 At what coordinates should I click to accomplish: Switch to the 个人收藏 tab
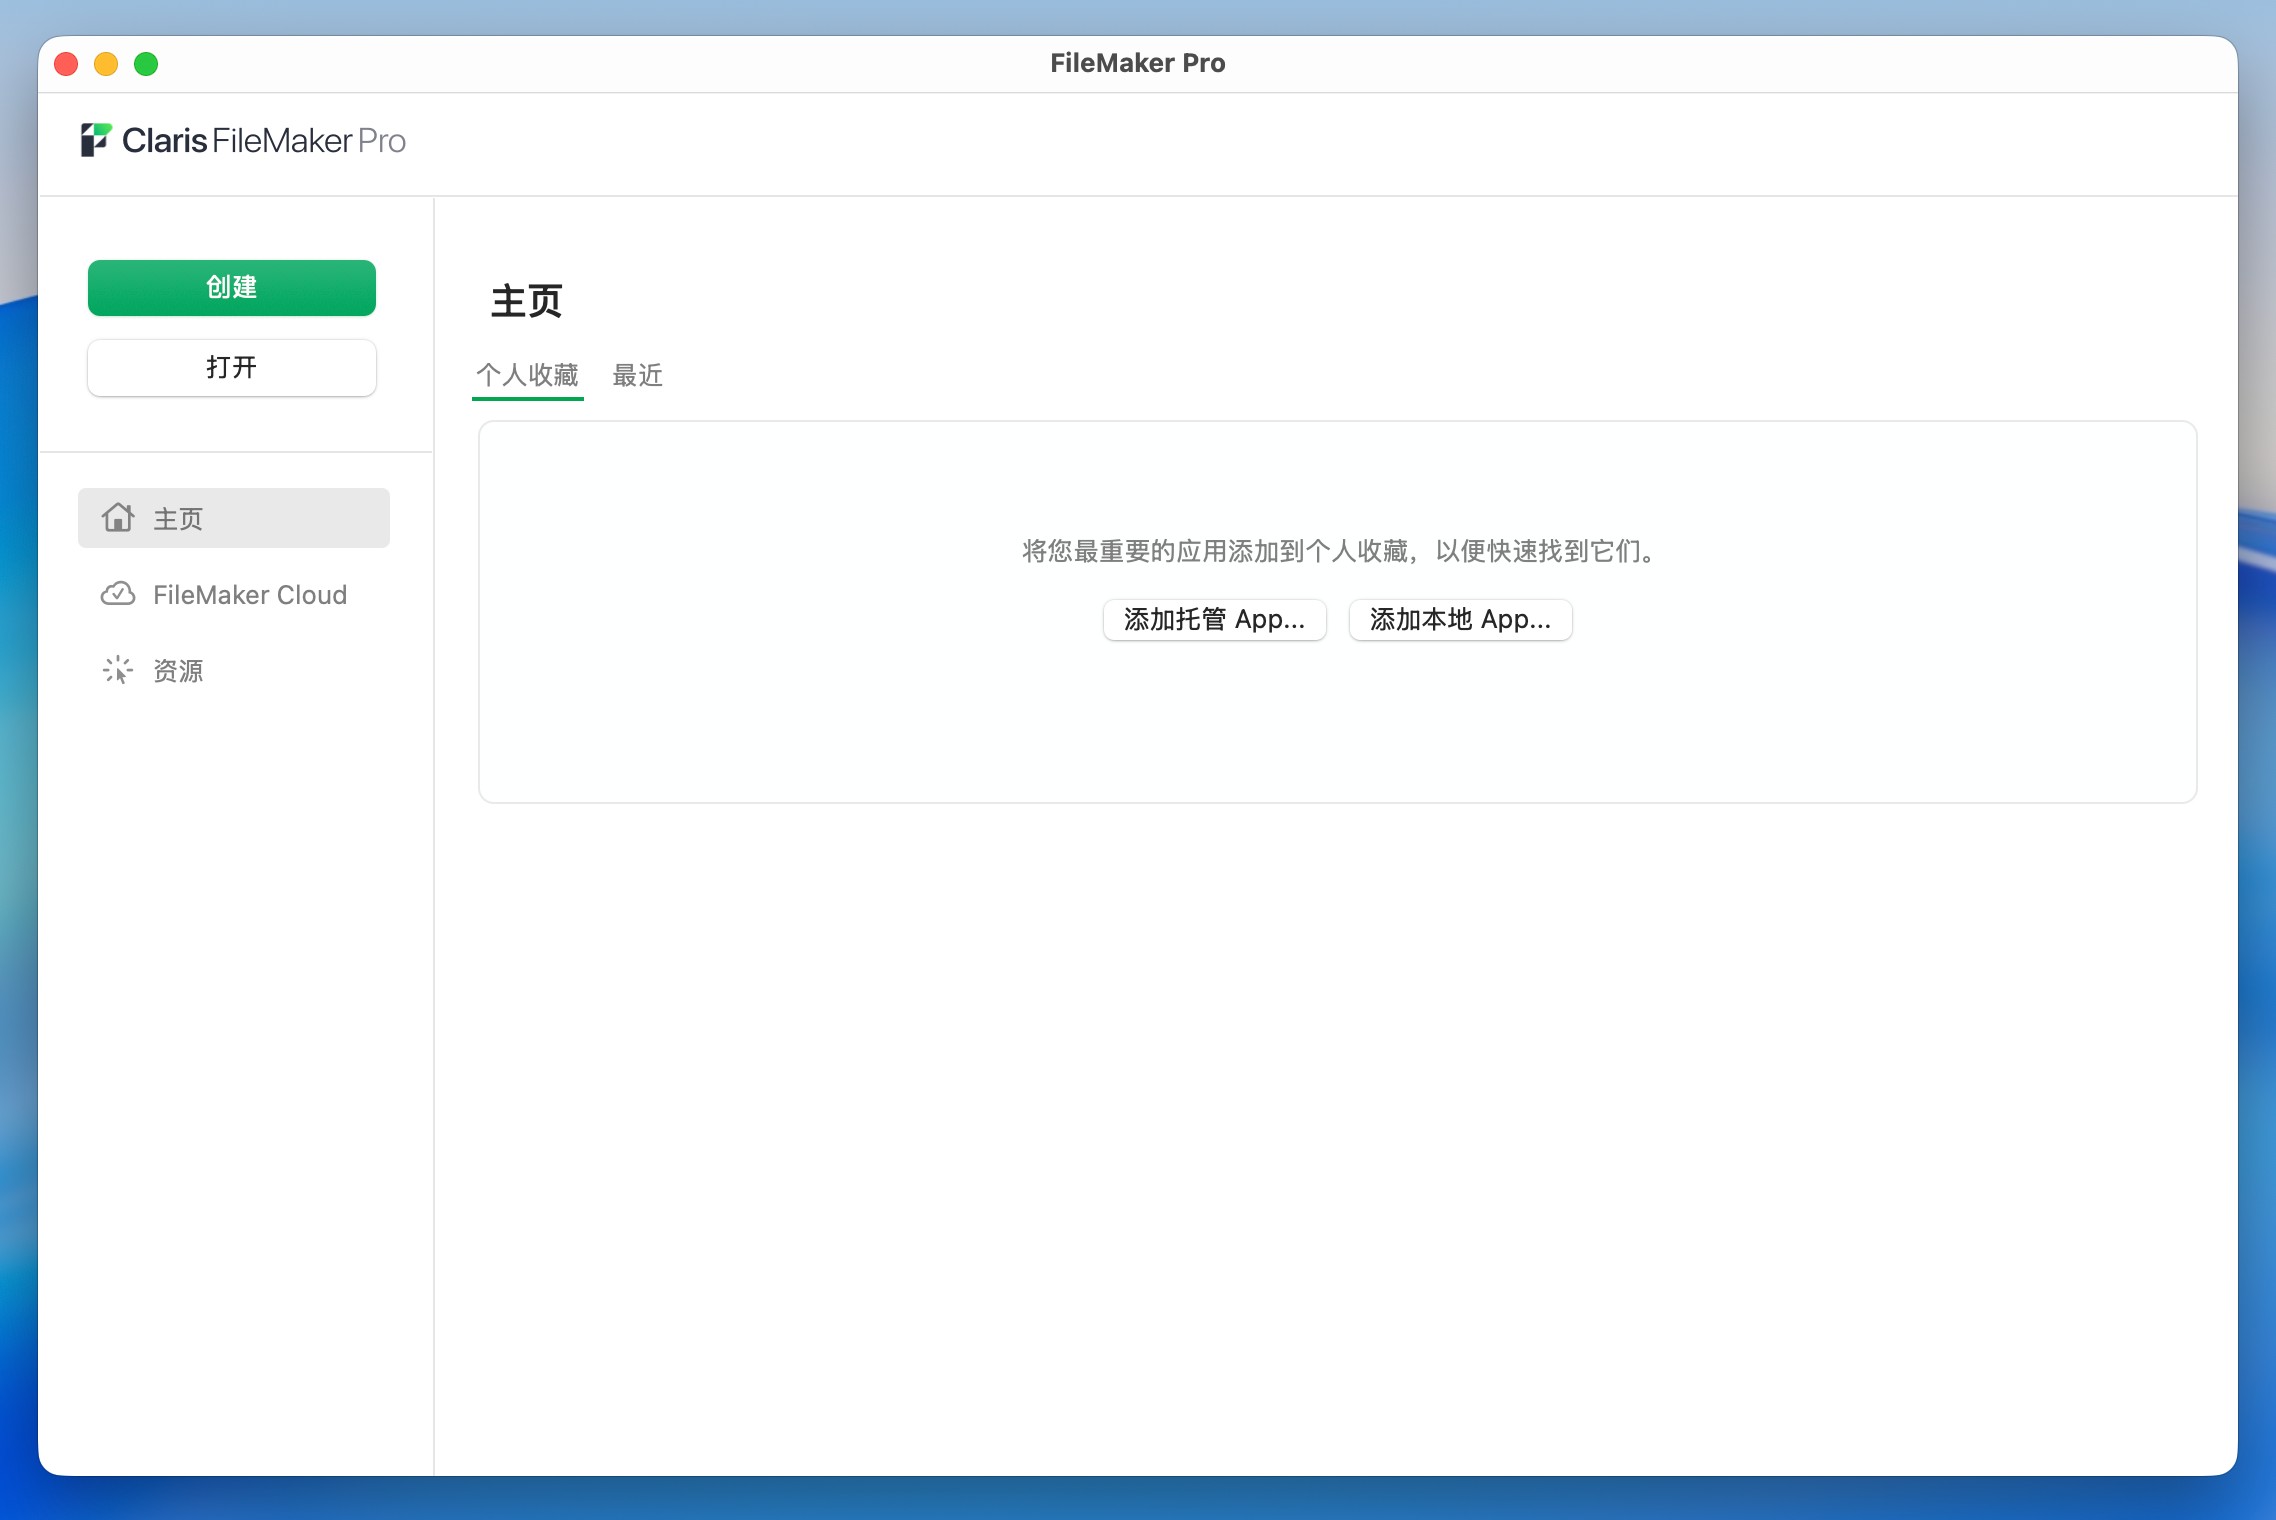point(527,375)
